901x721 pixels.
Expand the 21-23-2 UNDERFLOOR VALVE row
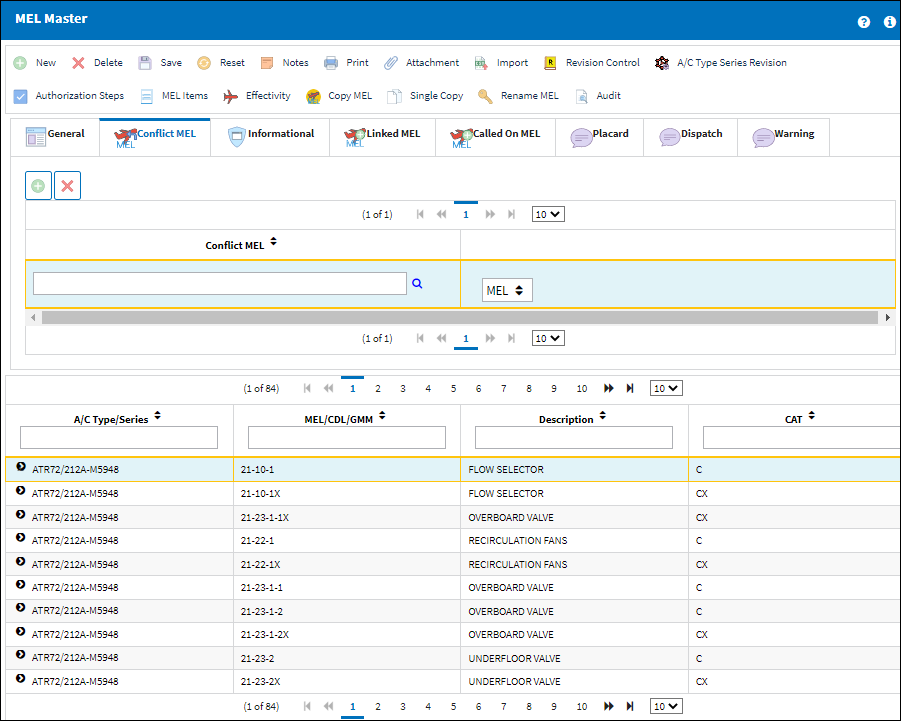coord(21,655)
